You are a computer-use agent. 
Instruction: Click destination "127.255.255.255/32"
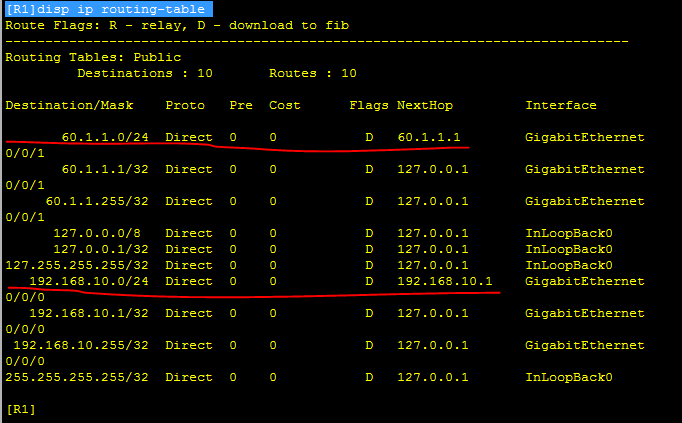77,265
